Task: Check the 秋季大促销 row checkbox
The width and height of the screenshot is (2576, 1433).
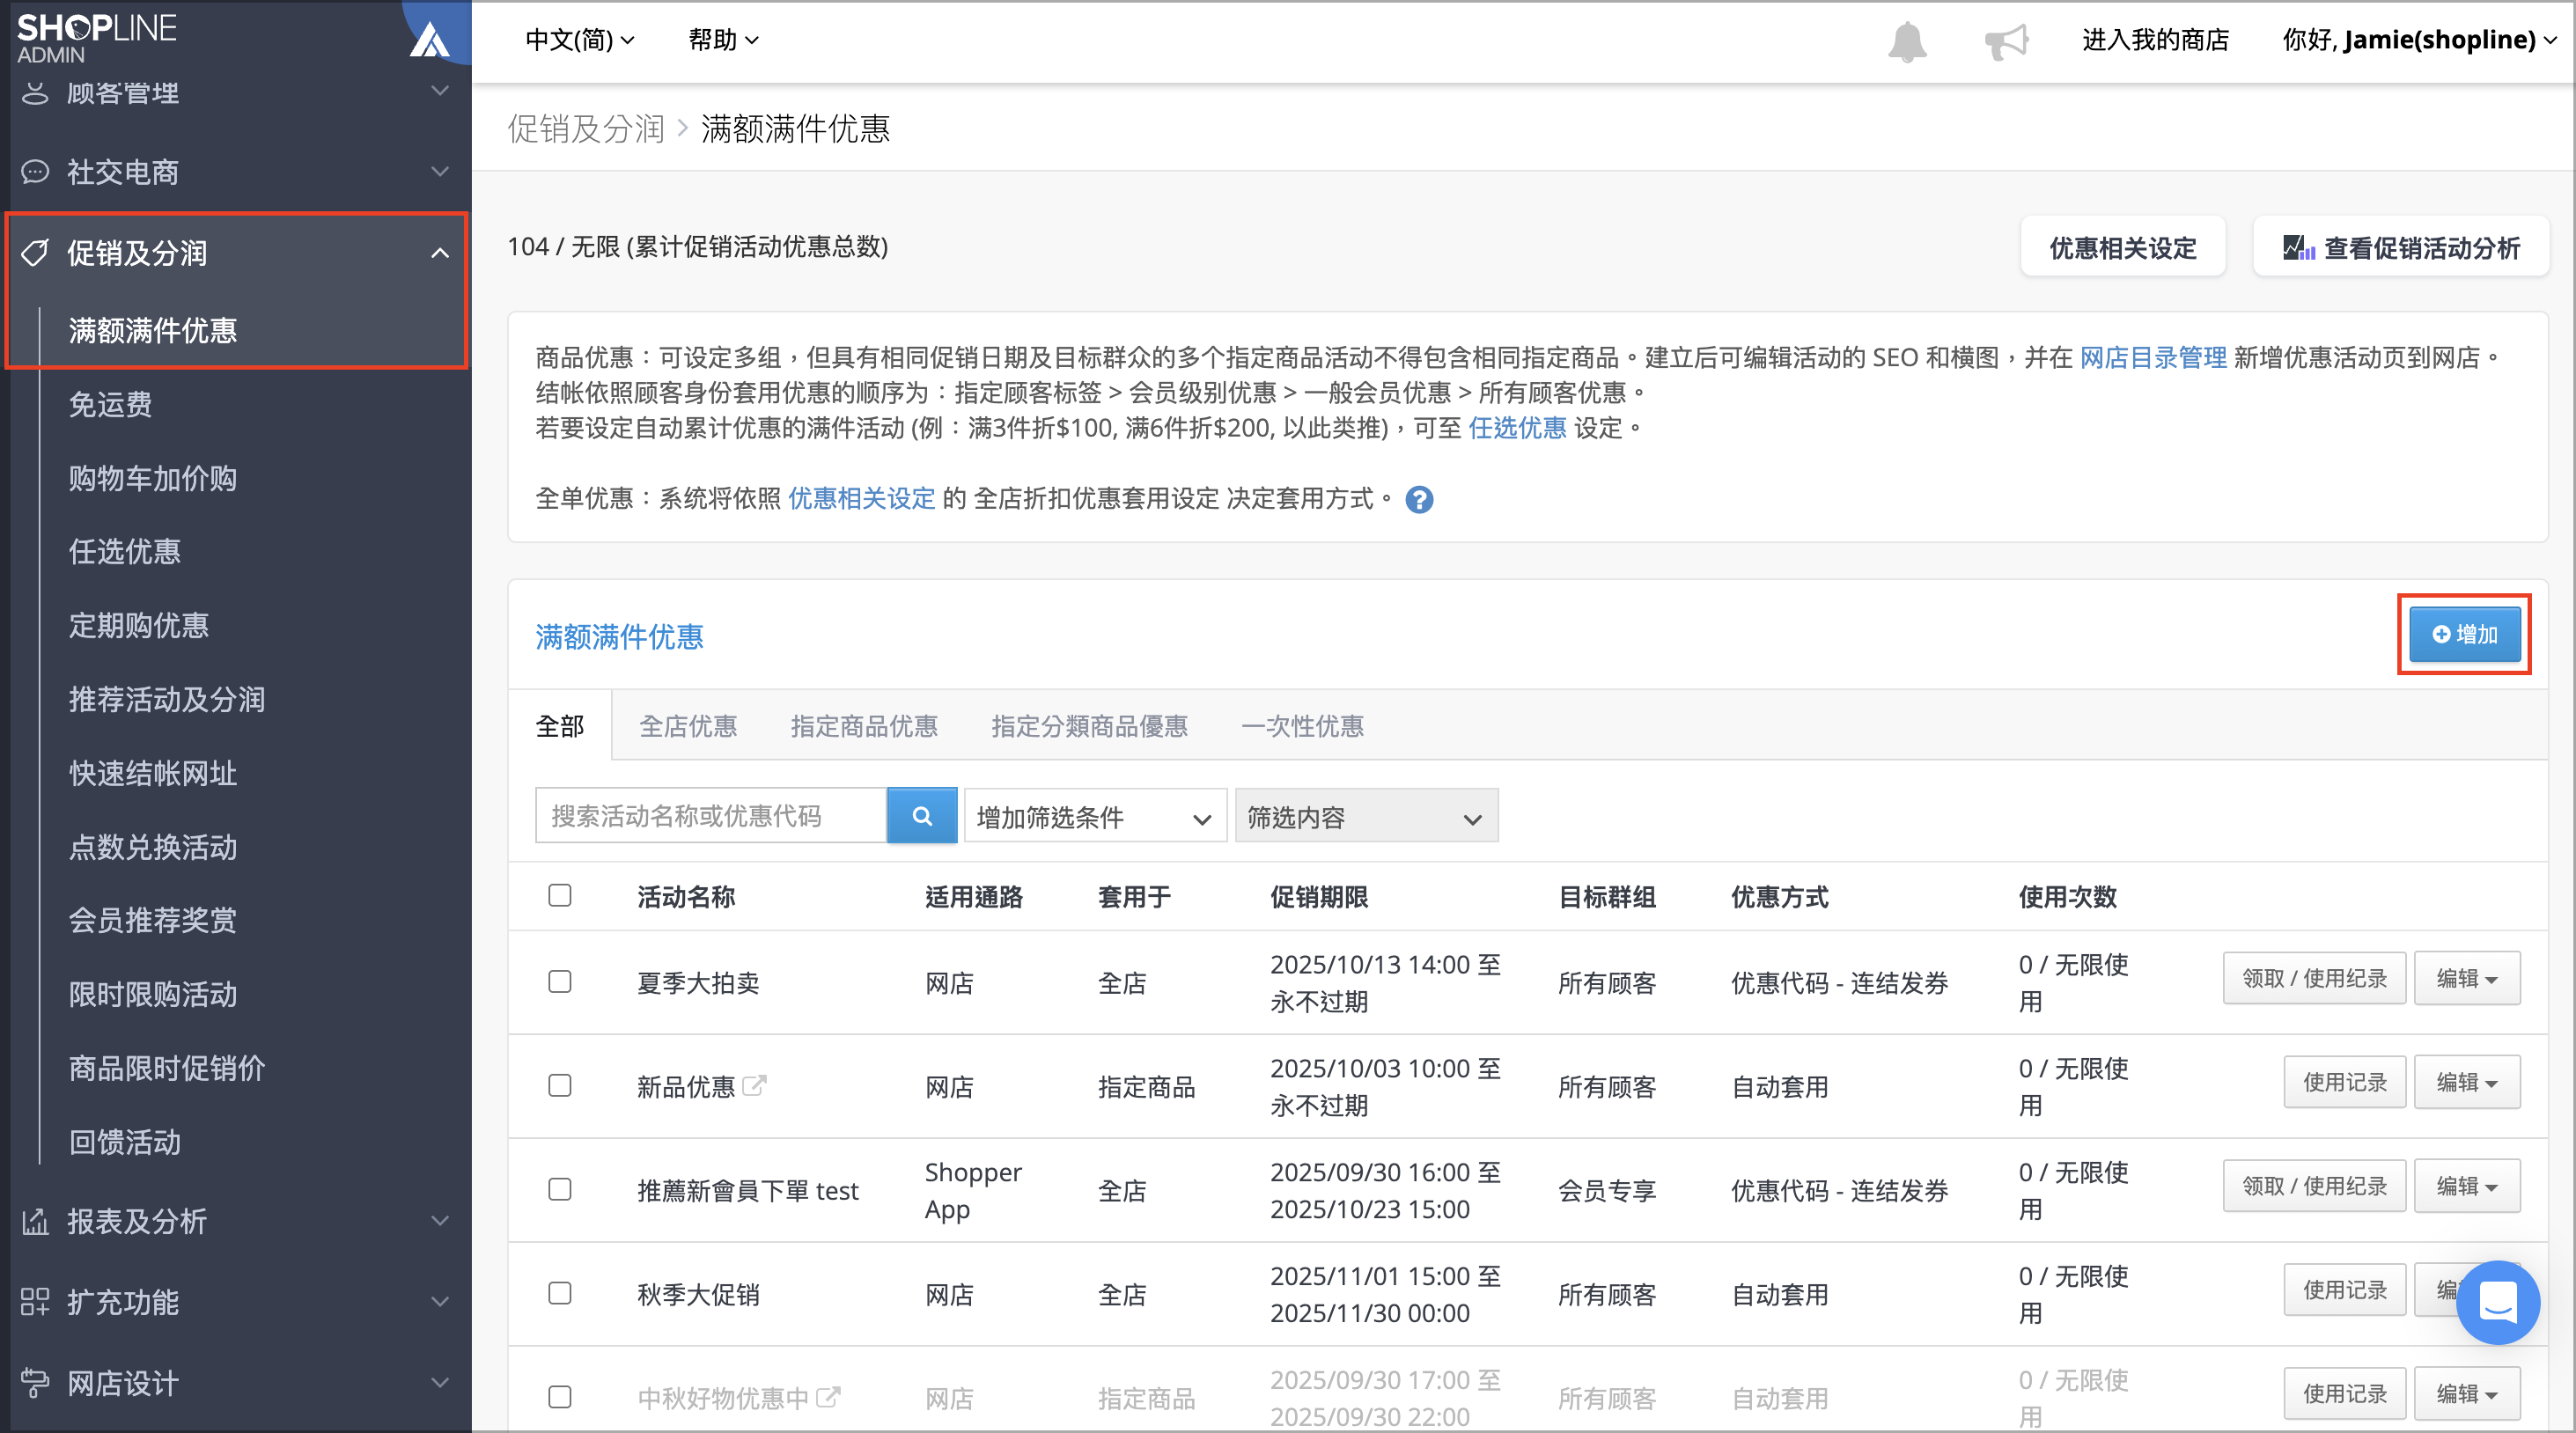Action: pos(560,1294)
